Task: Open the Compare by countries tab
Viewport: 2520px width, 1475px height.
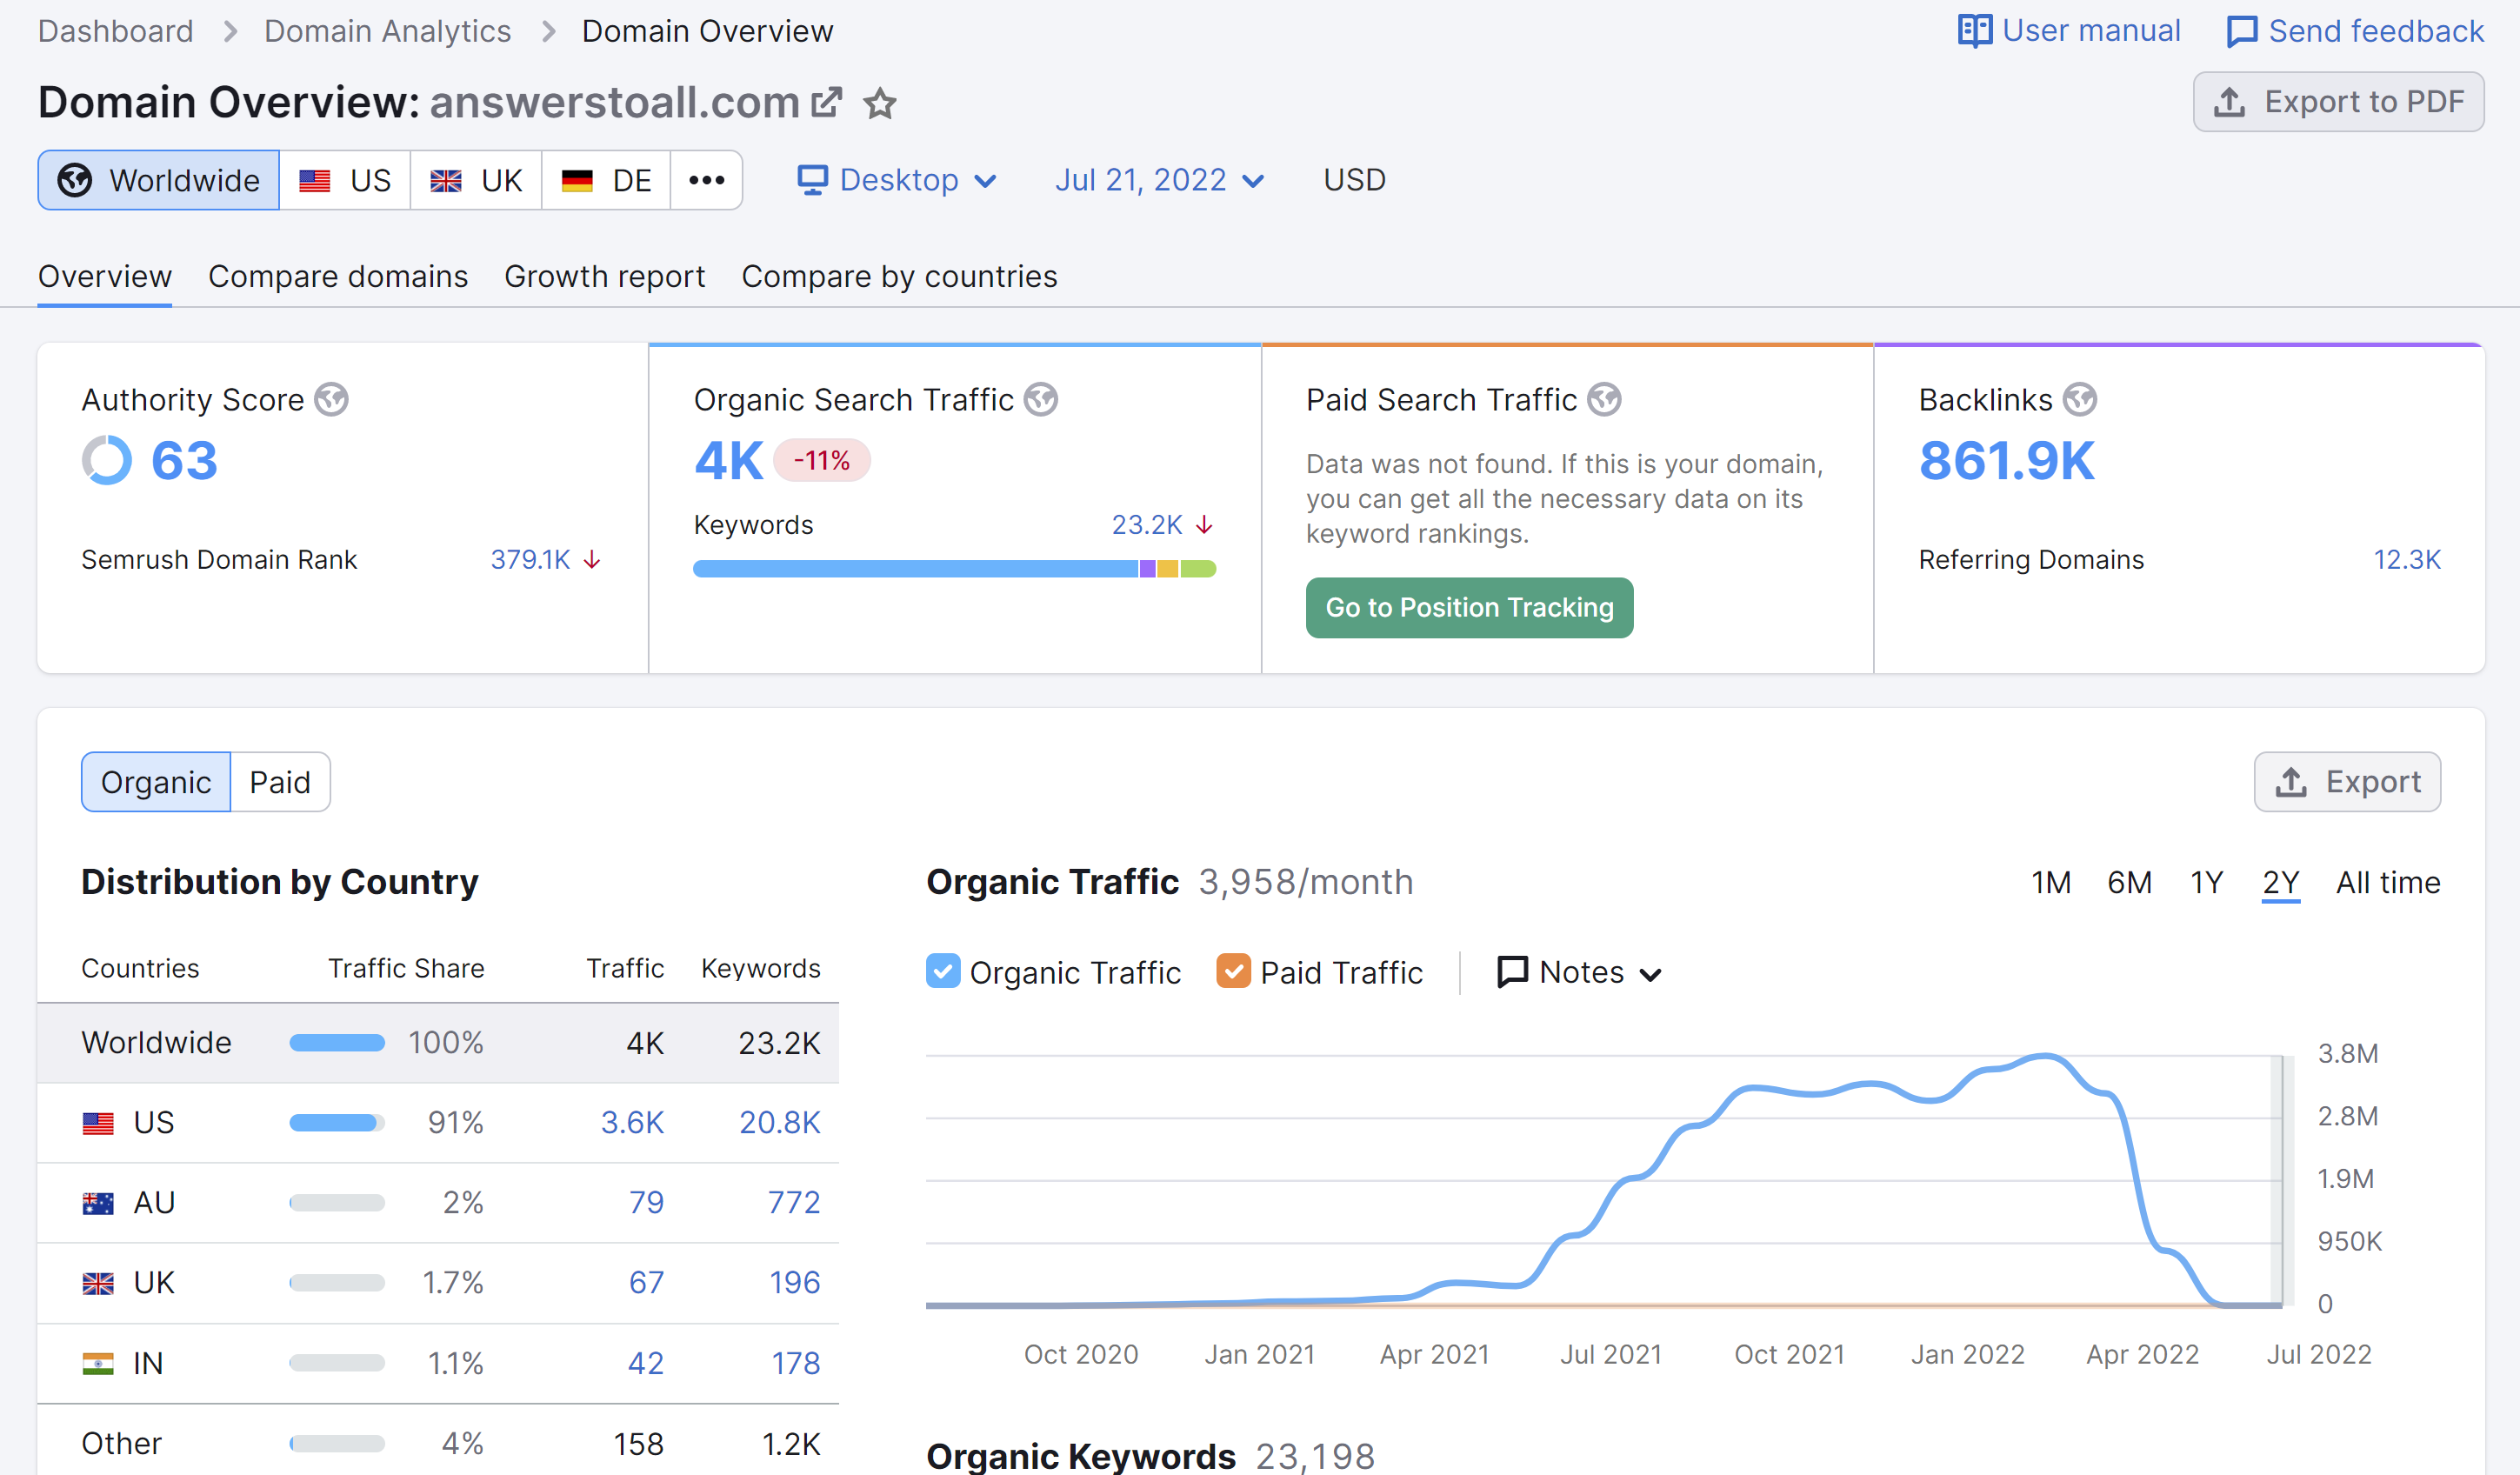Action: [x=899, y=276]
